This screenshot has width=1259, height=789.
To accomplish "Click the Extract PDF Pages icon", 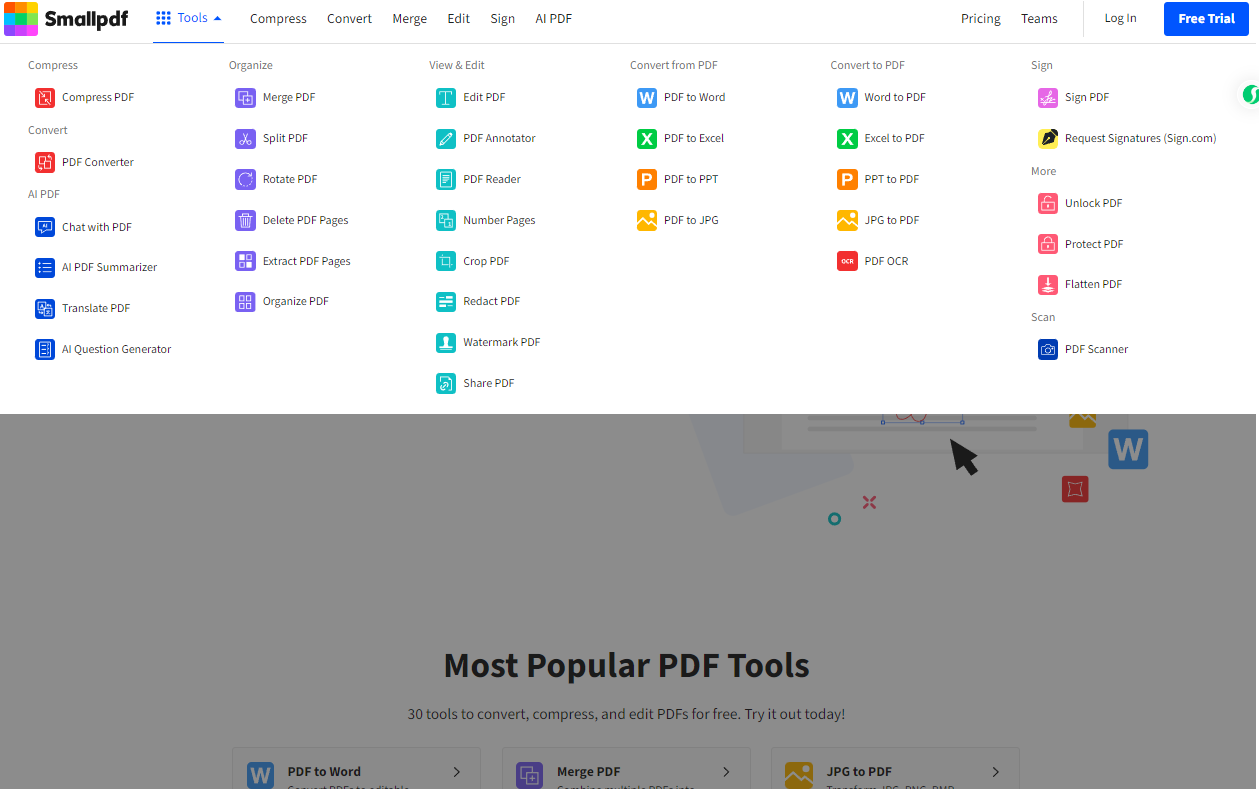I will (245, 261).
